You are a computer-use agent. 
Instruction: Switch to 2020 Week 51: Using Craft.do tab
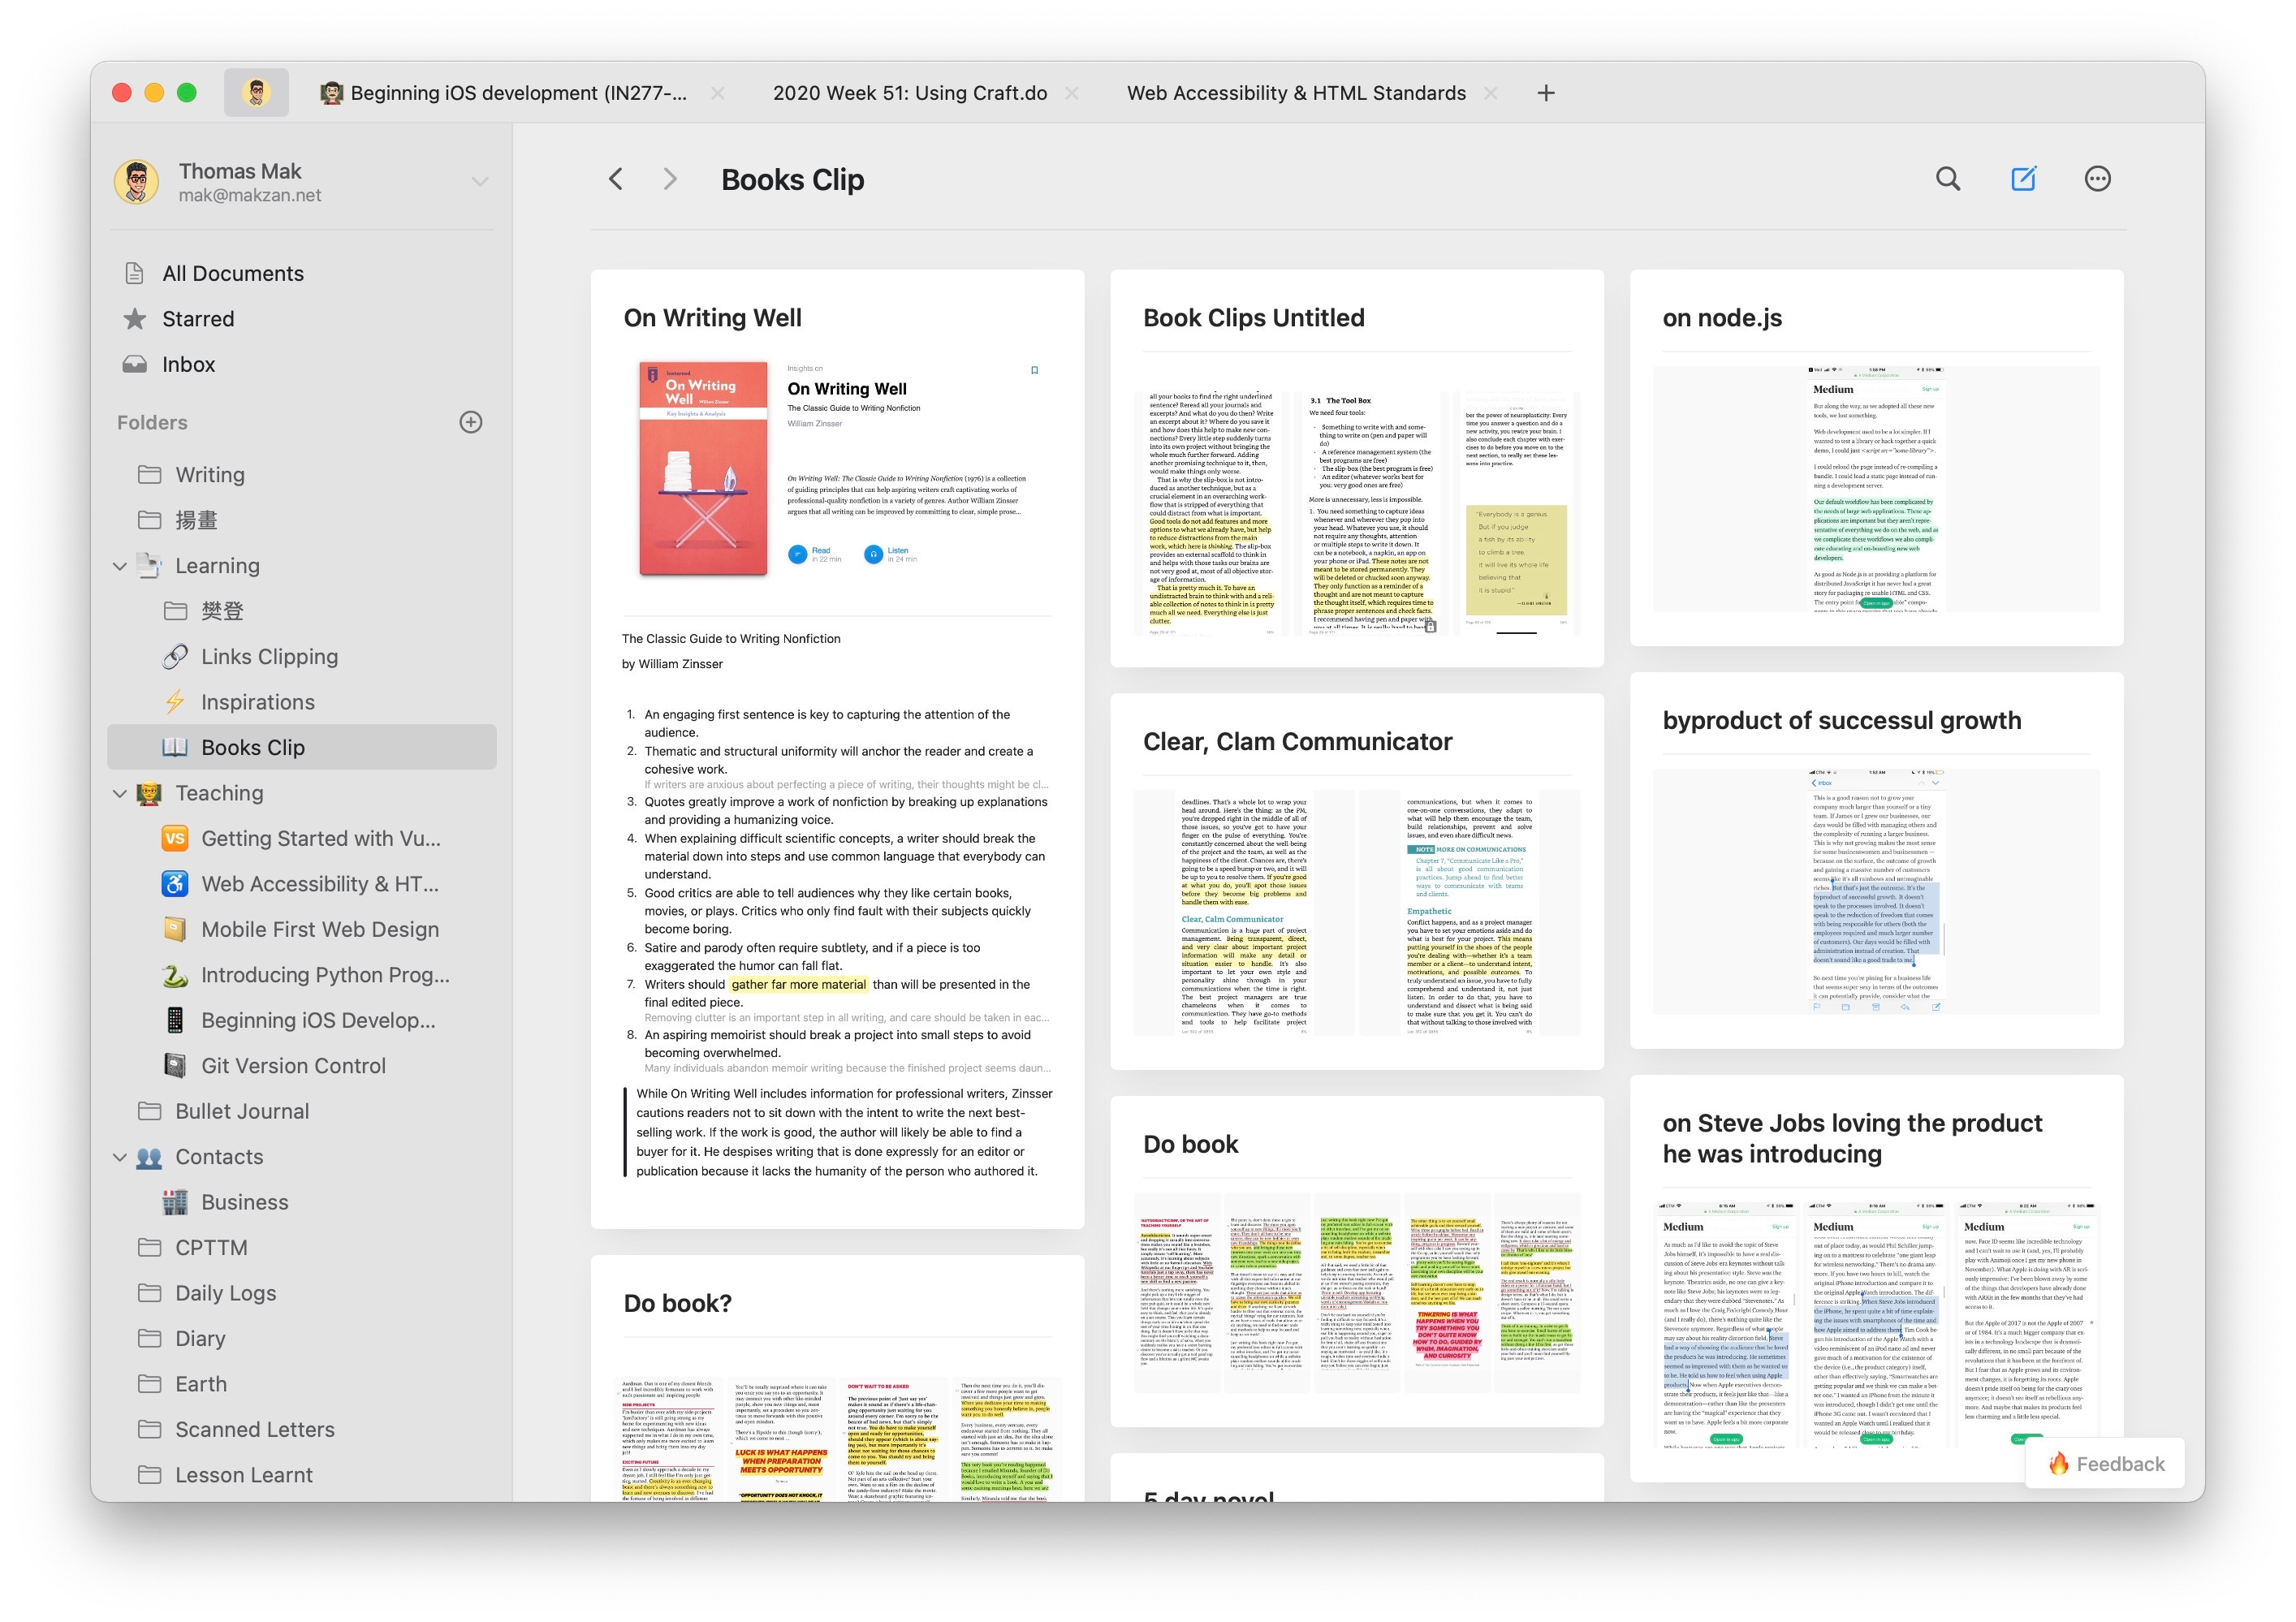pyautogui.click(x=910, y=93)
